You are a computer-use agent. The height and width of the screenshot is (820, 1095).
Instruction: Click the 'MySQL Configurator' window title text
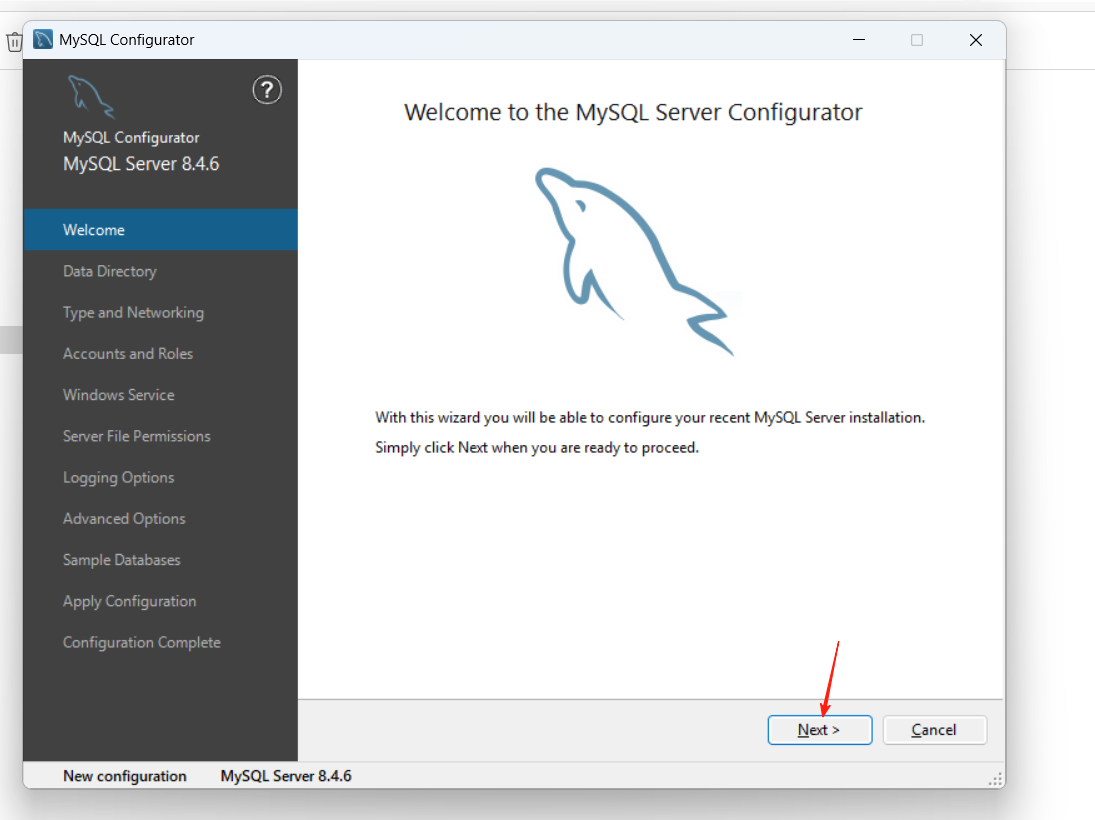[126, 40]
